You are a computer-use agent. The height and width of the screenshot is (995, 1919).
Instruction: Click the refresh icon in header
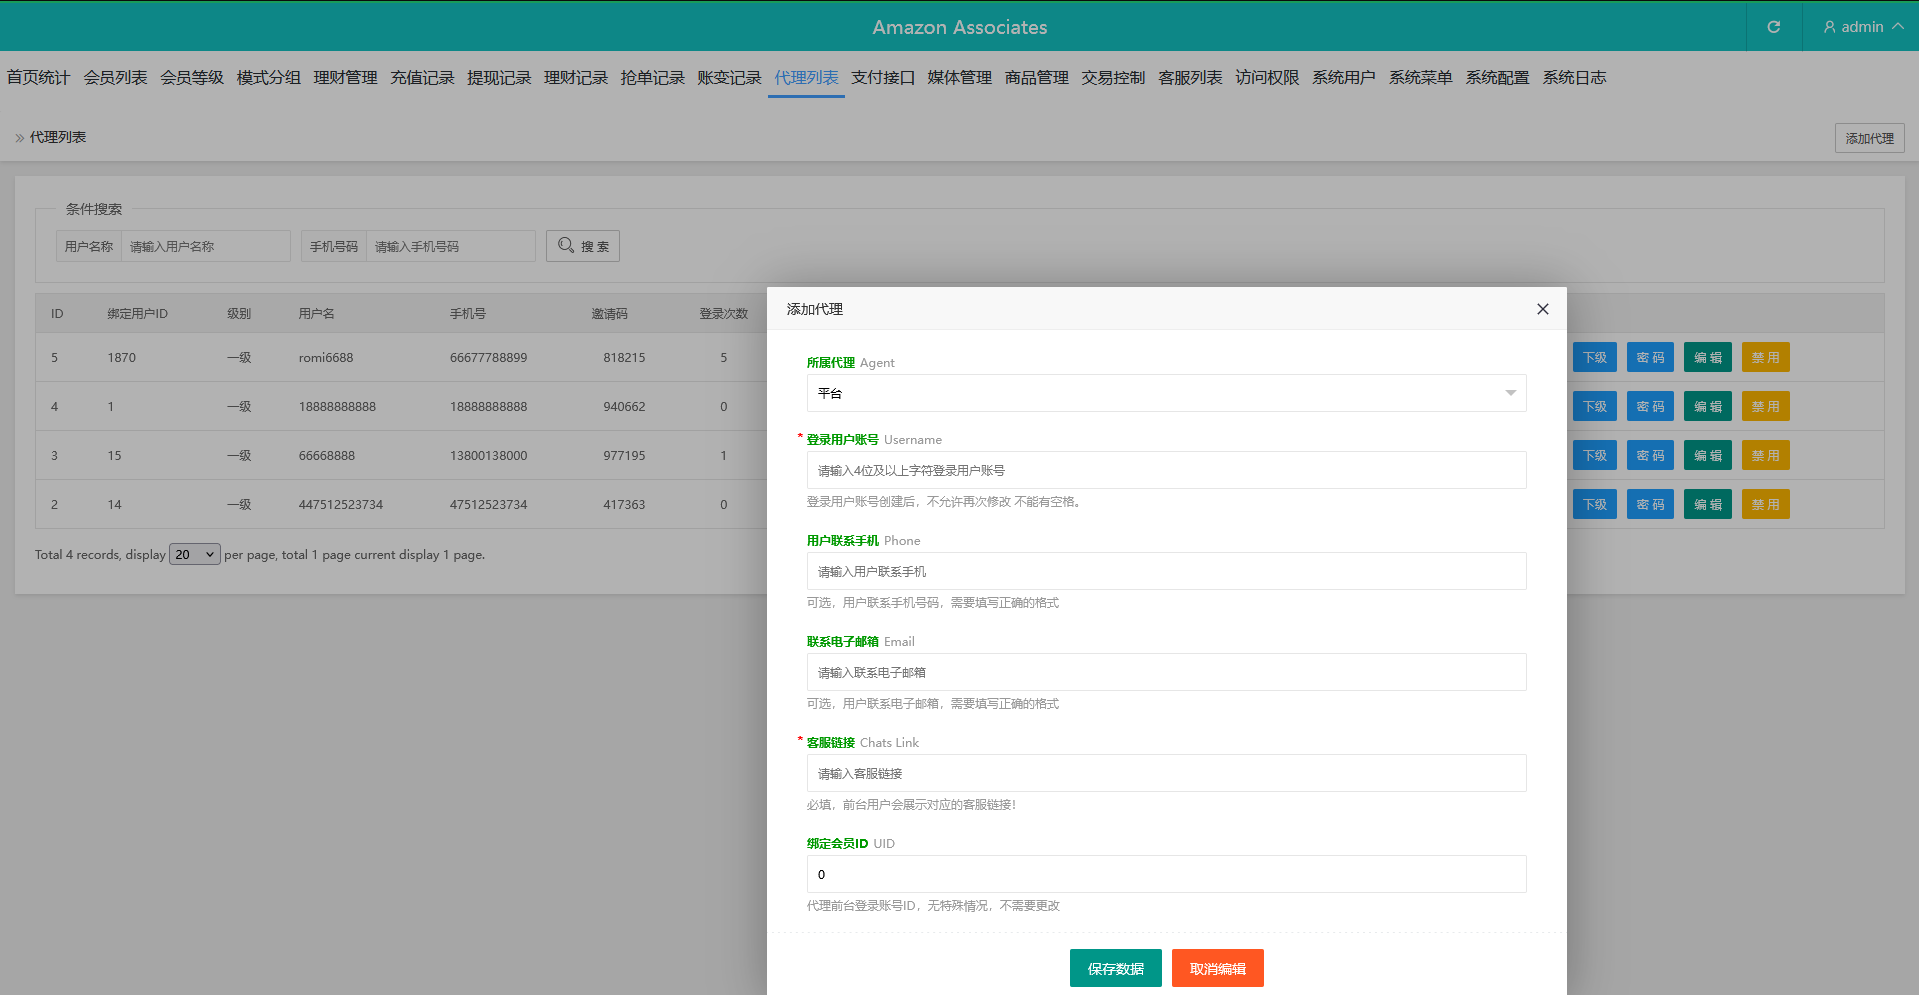pos(1773,27)
